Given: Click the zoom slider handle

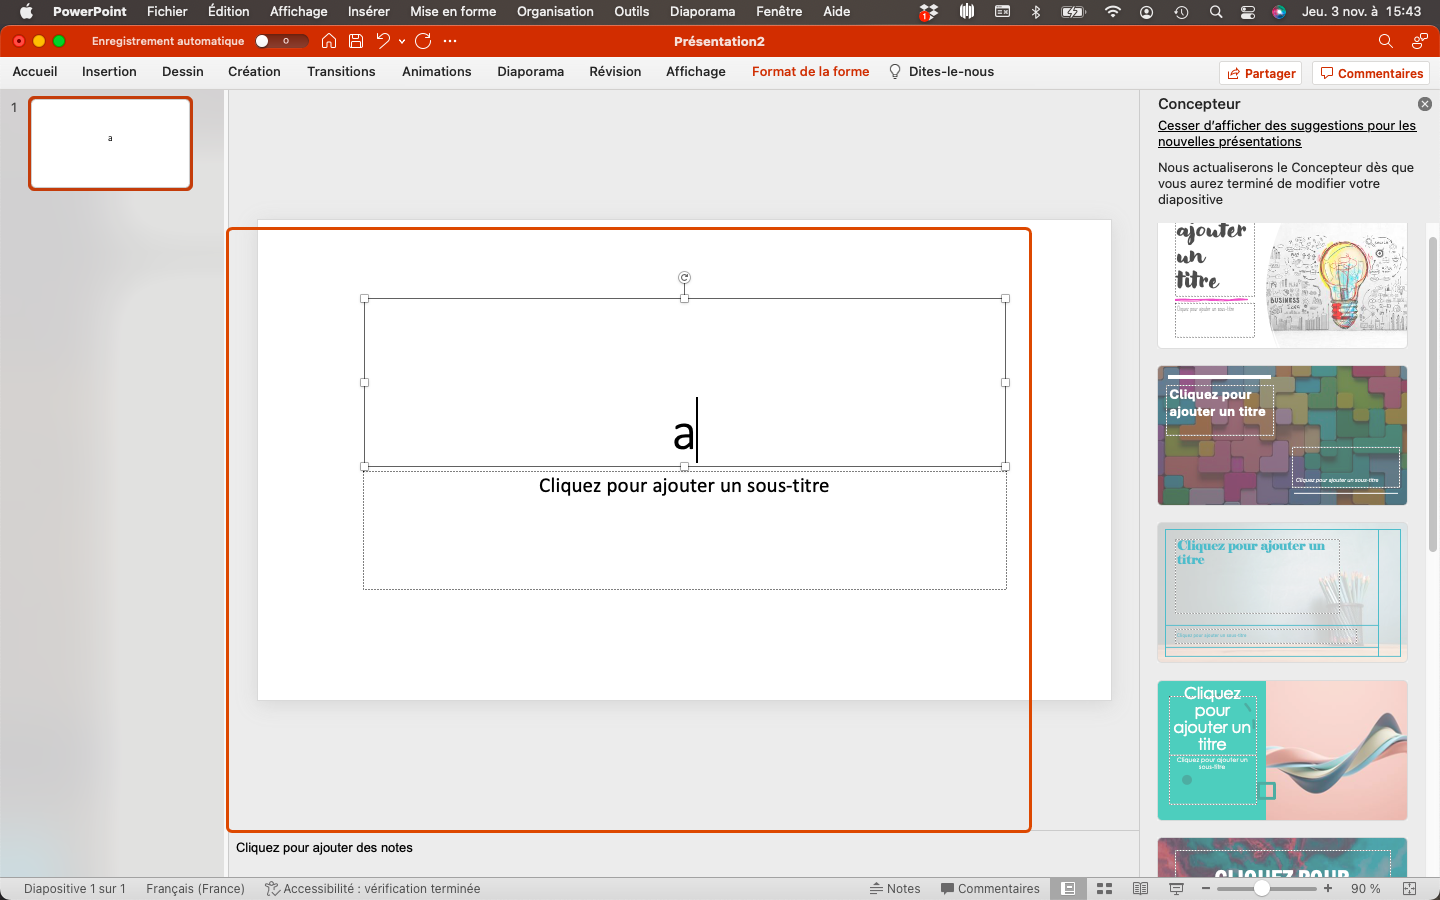Looking at the screenshot, I should click(1262, 888).
